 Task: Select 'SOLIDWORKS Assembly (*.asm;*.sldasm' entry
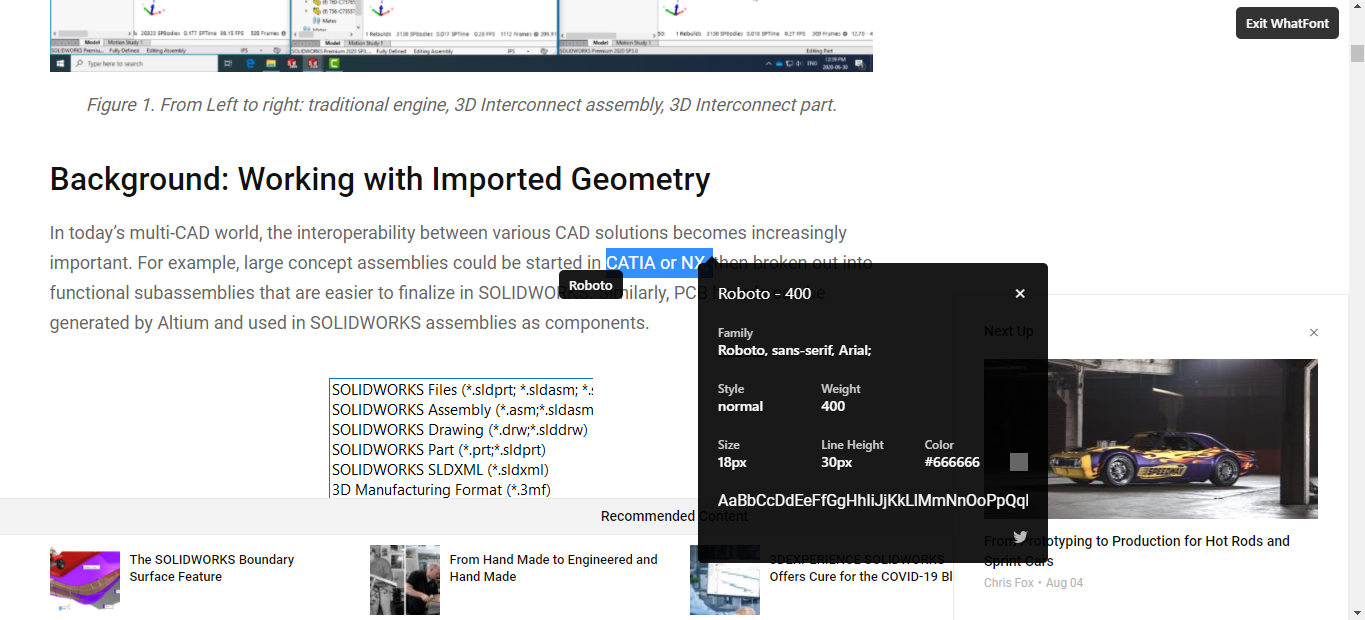(x=462, y=410)
